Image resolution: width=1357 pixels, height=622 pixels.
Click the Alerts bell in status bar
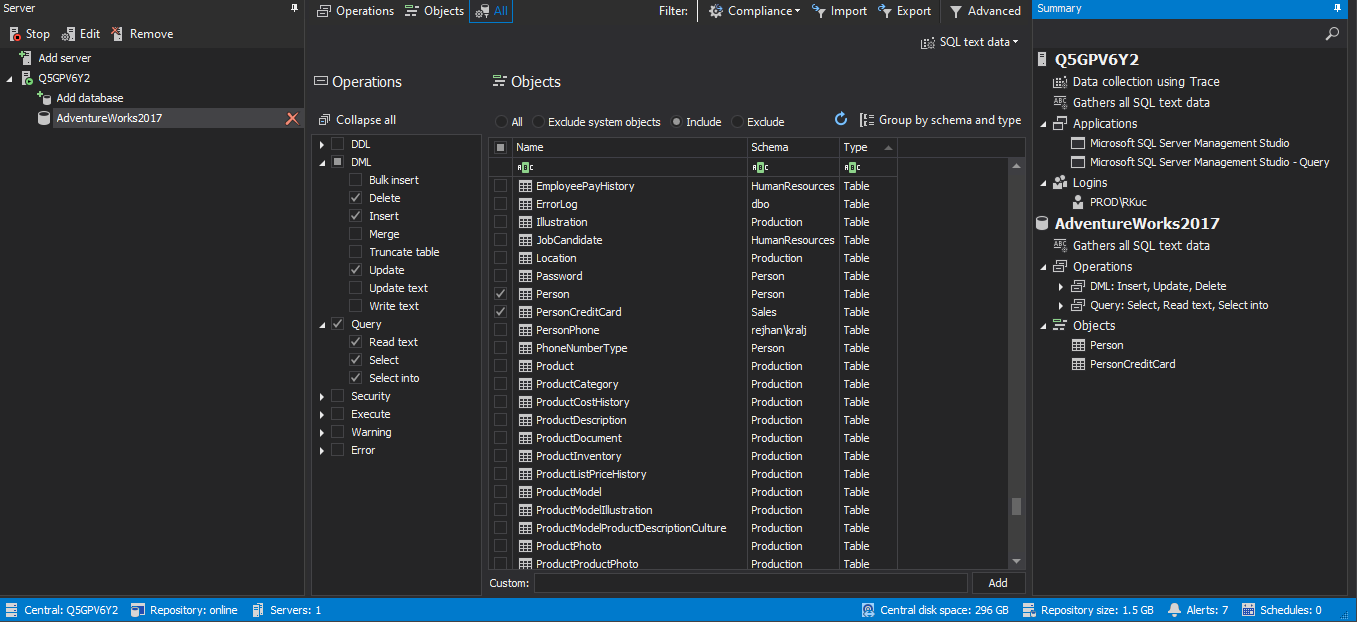[1176, 610]
